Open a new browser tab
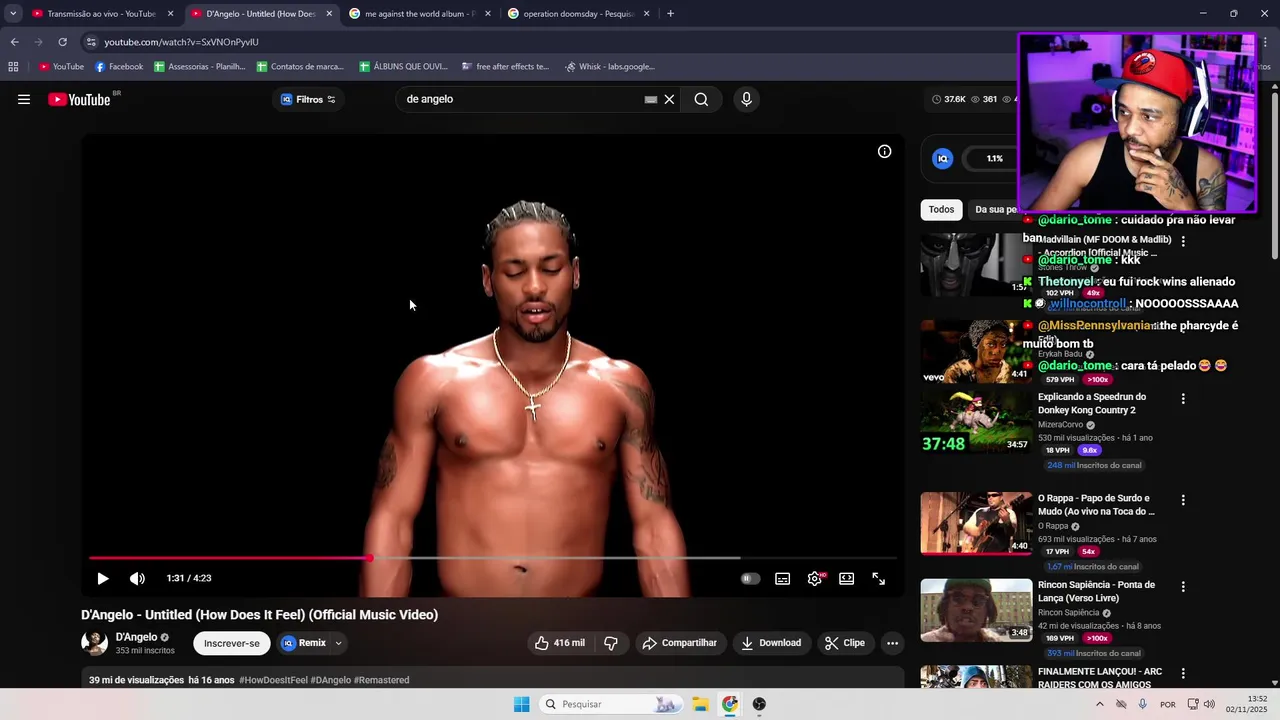This screenshot has width=1280, height=720. 670,14
